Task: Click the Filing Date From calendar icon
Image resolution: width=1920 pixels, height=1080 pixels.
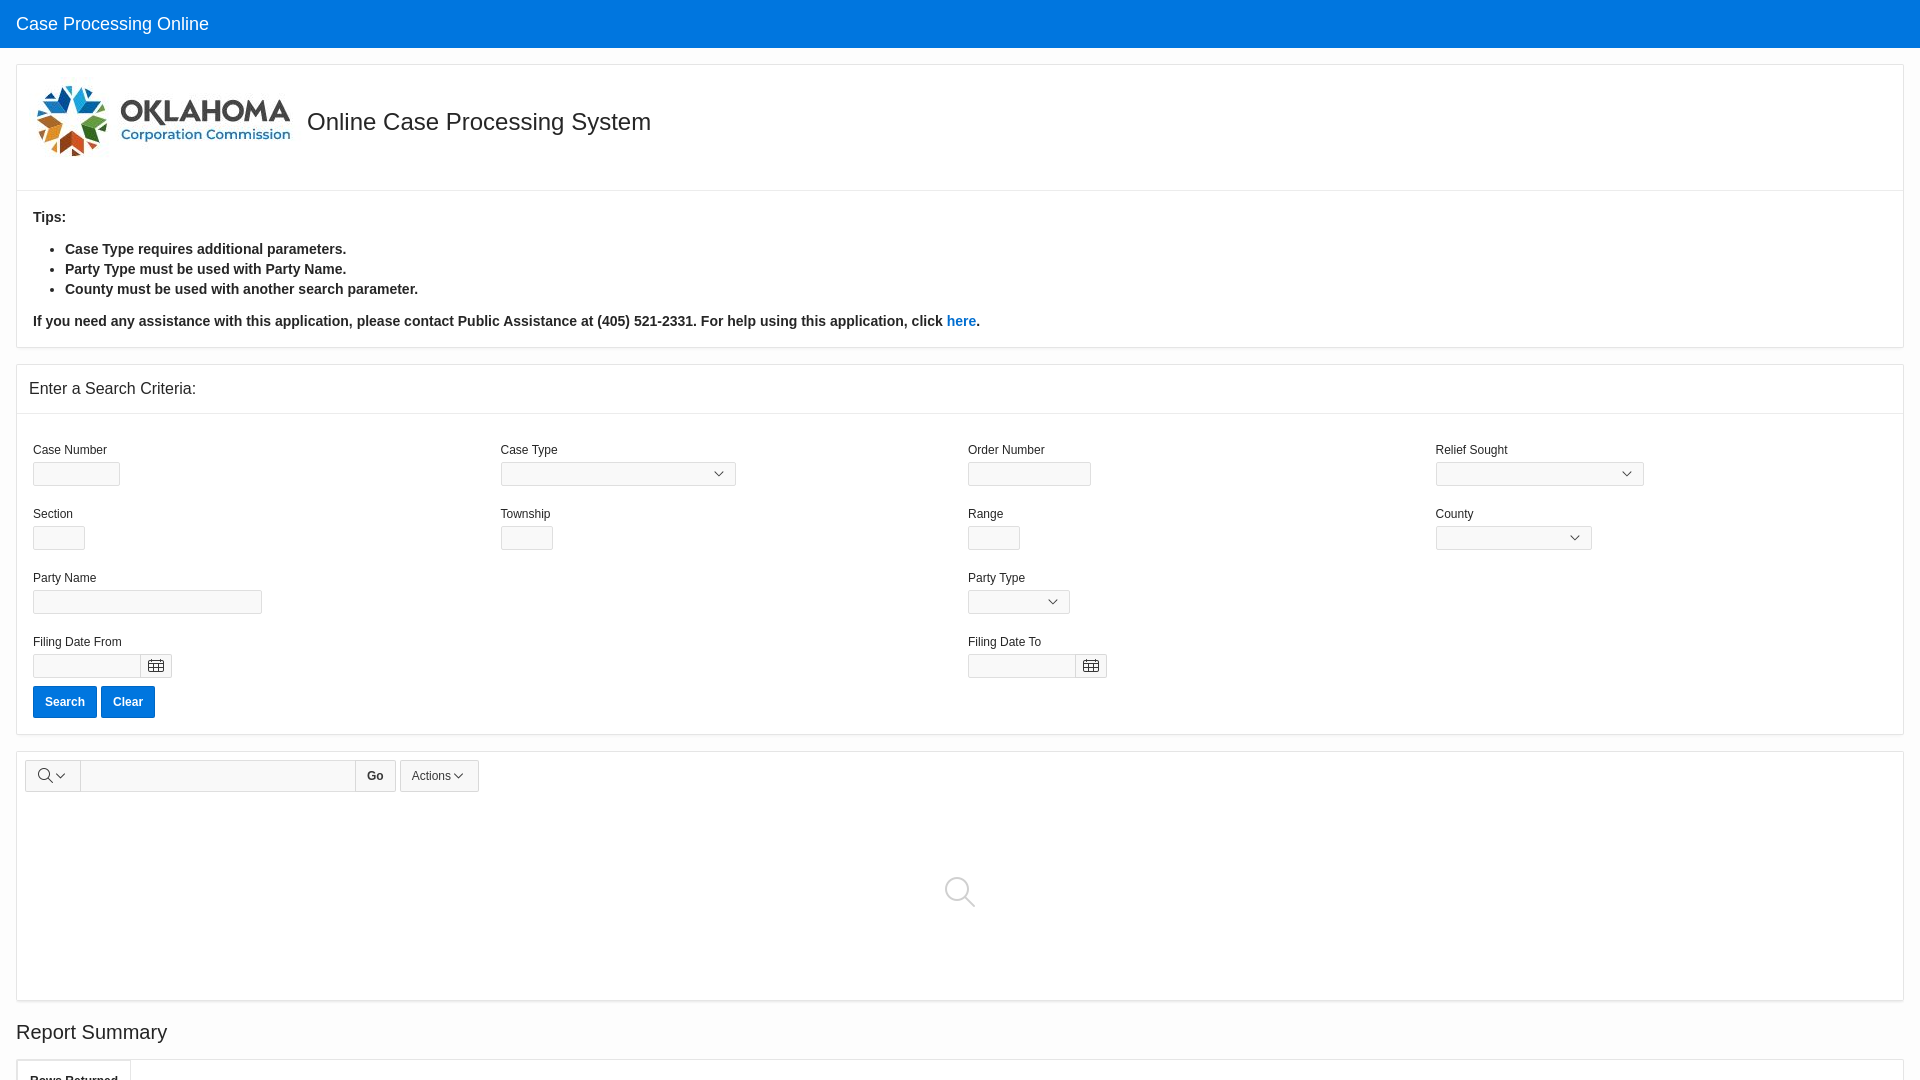Action: [156, 666]
